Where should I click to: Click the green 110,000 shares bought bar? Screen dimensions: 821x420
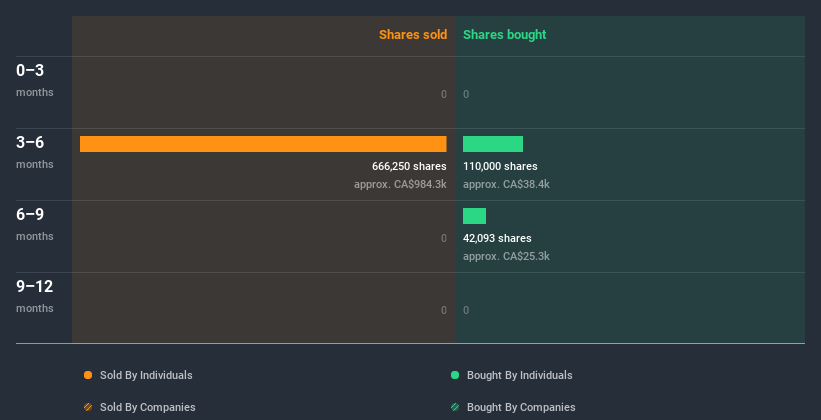tap(493, 144)
